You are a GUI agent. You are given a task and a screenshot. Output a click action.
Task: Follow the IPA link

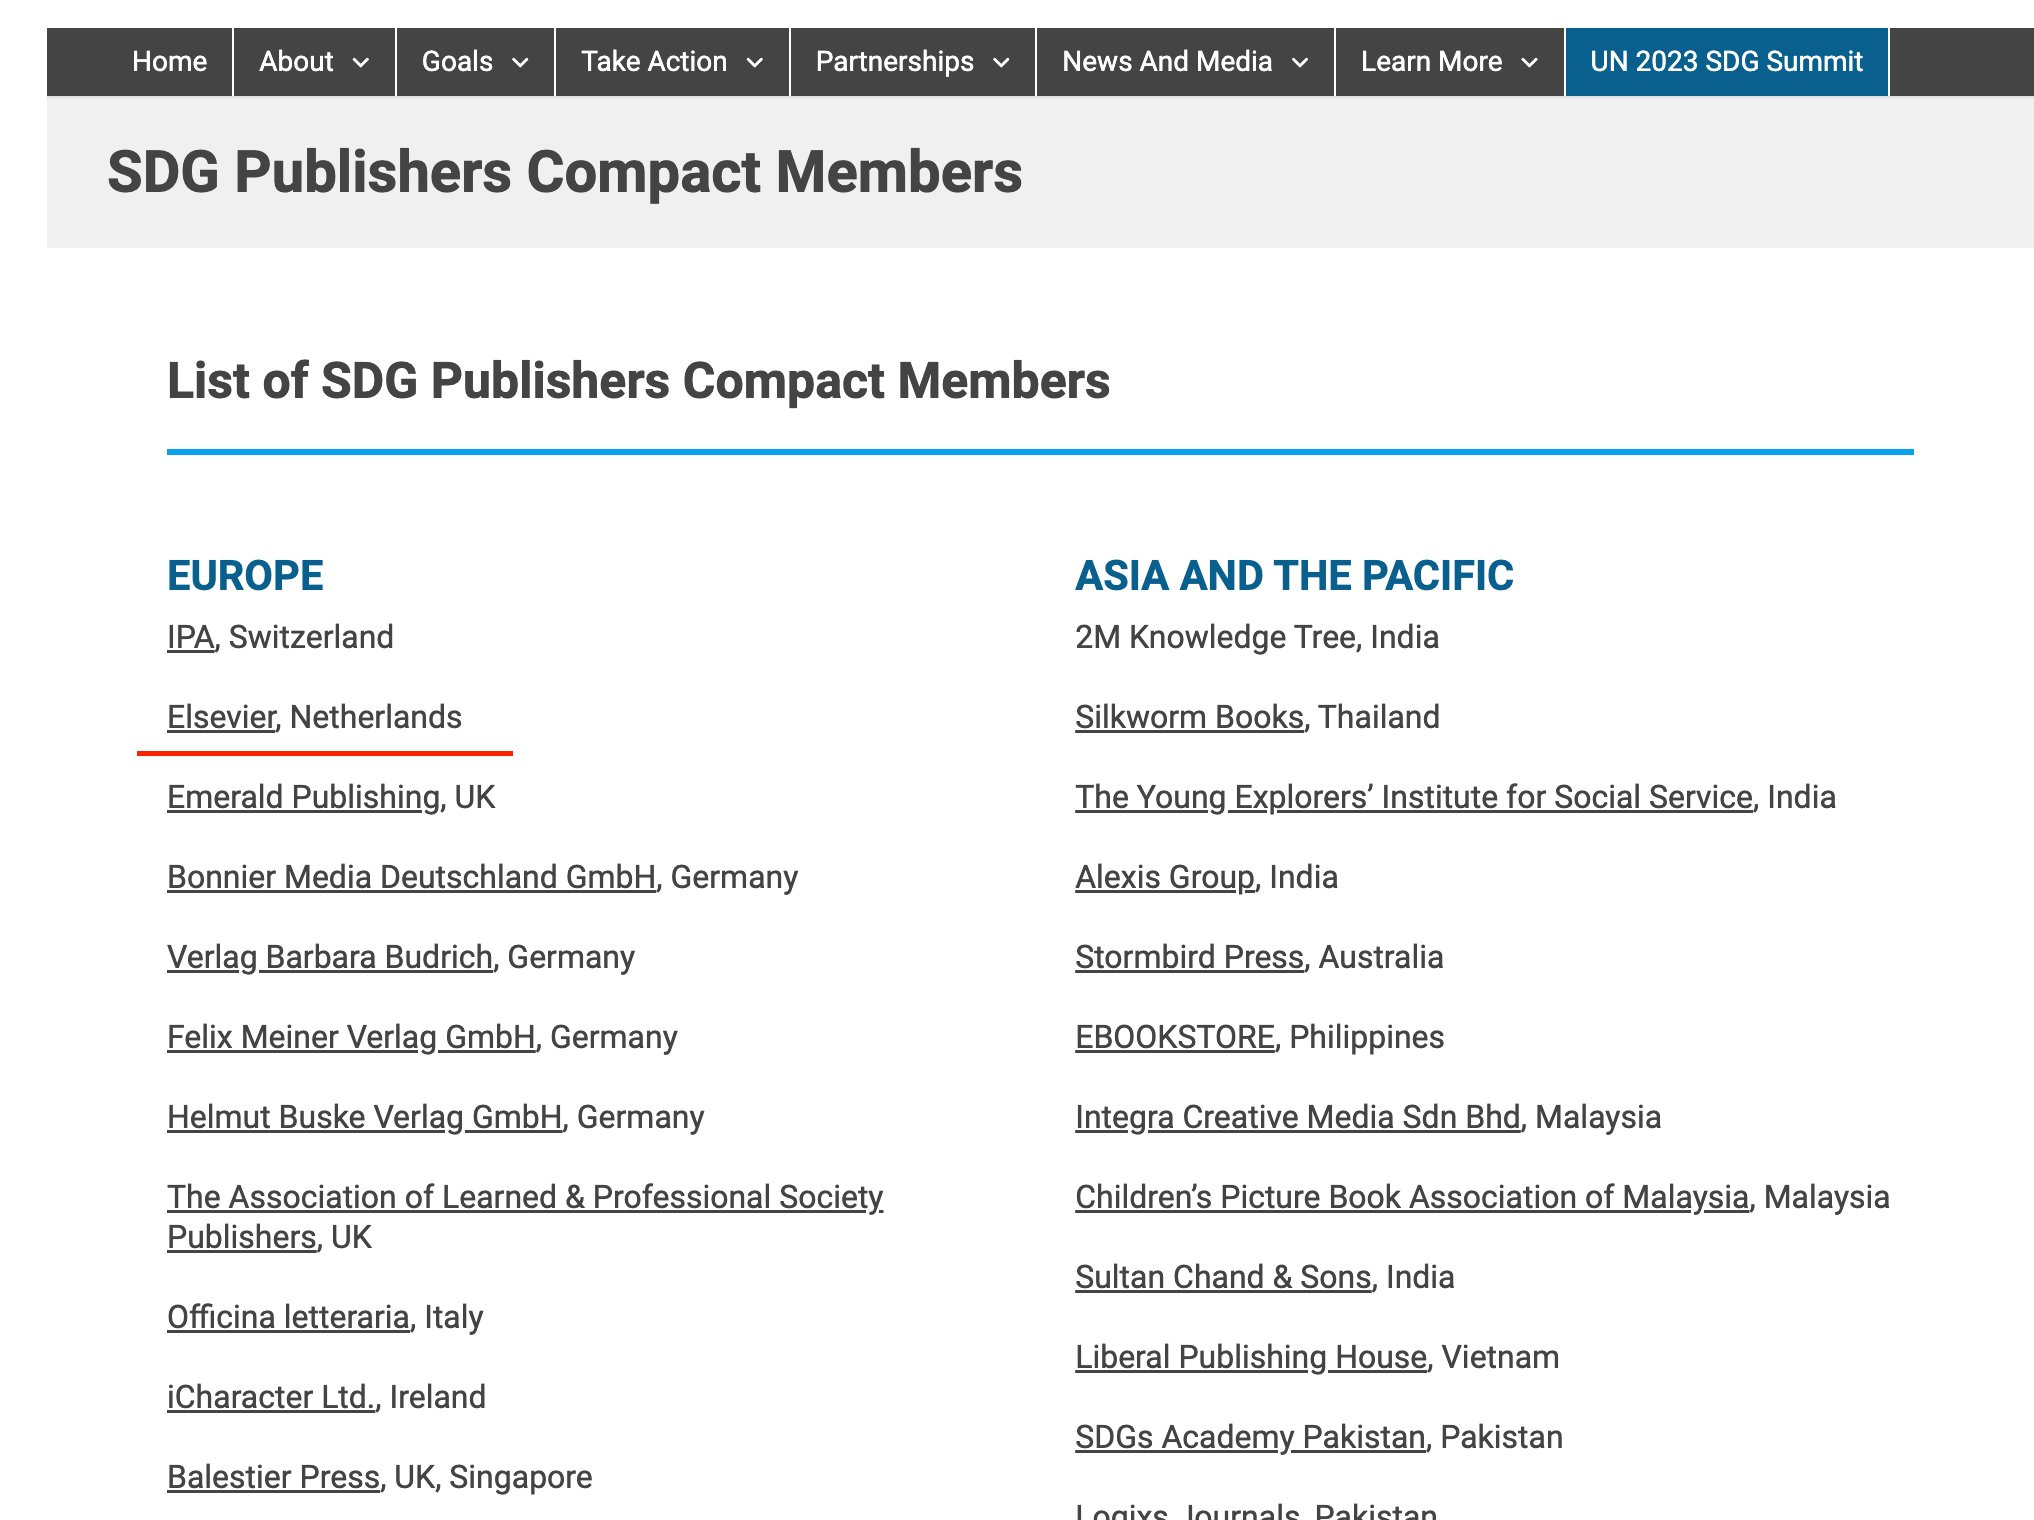(190, 637)
